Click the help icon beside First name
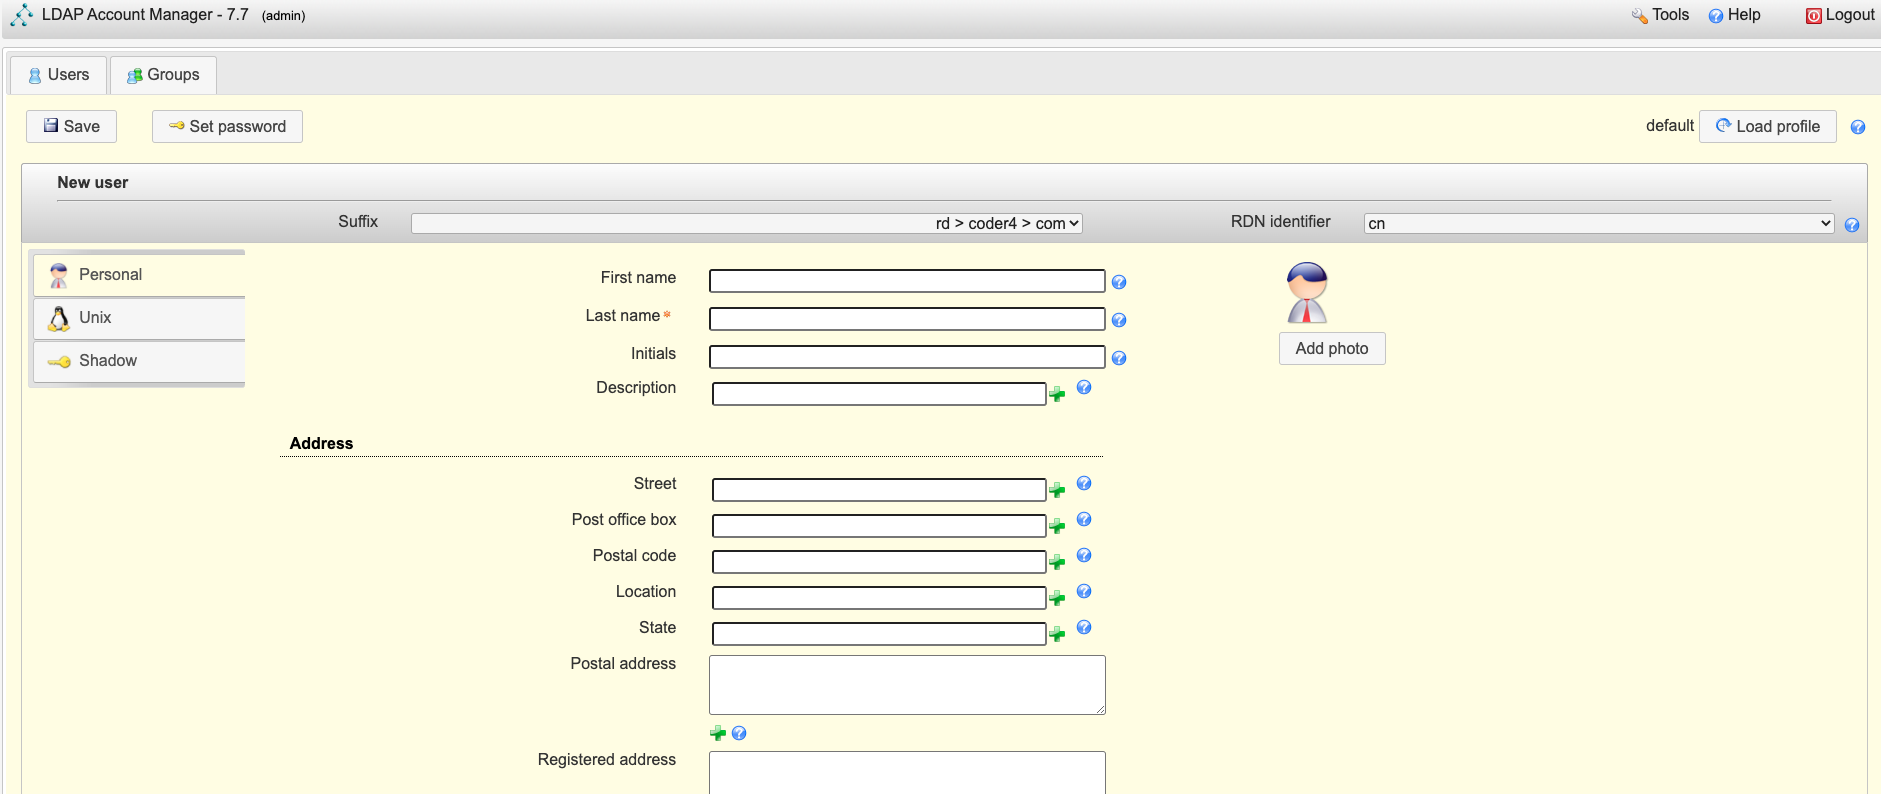1881x794 pixels. click(1119, 283)
